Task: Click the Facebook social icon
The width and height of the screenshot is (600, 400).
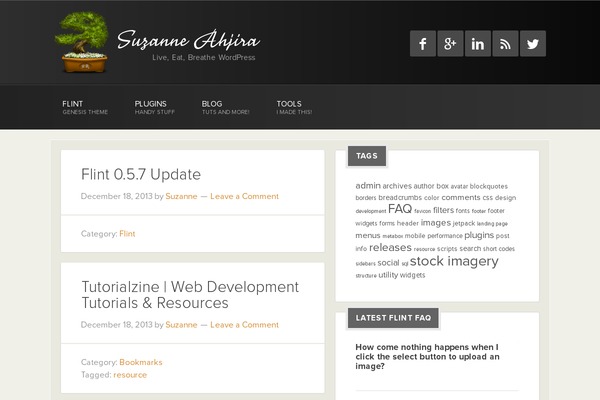Action: pos(423,44)
